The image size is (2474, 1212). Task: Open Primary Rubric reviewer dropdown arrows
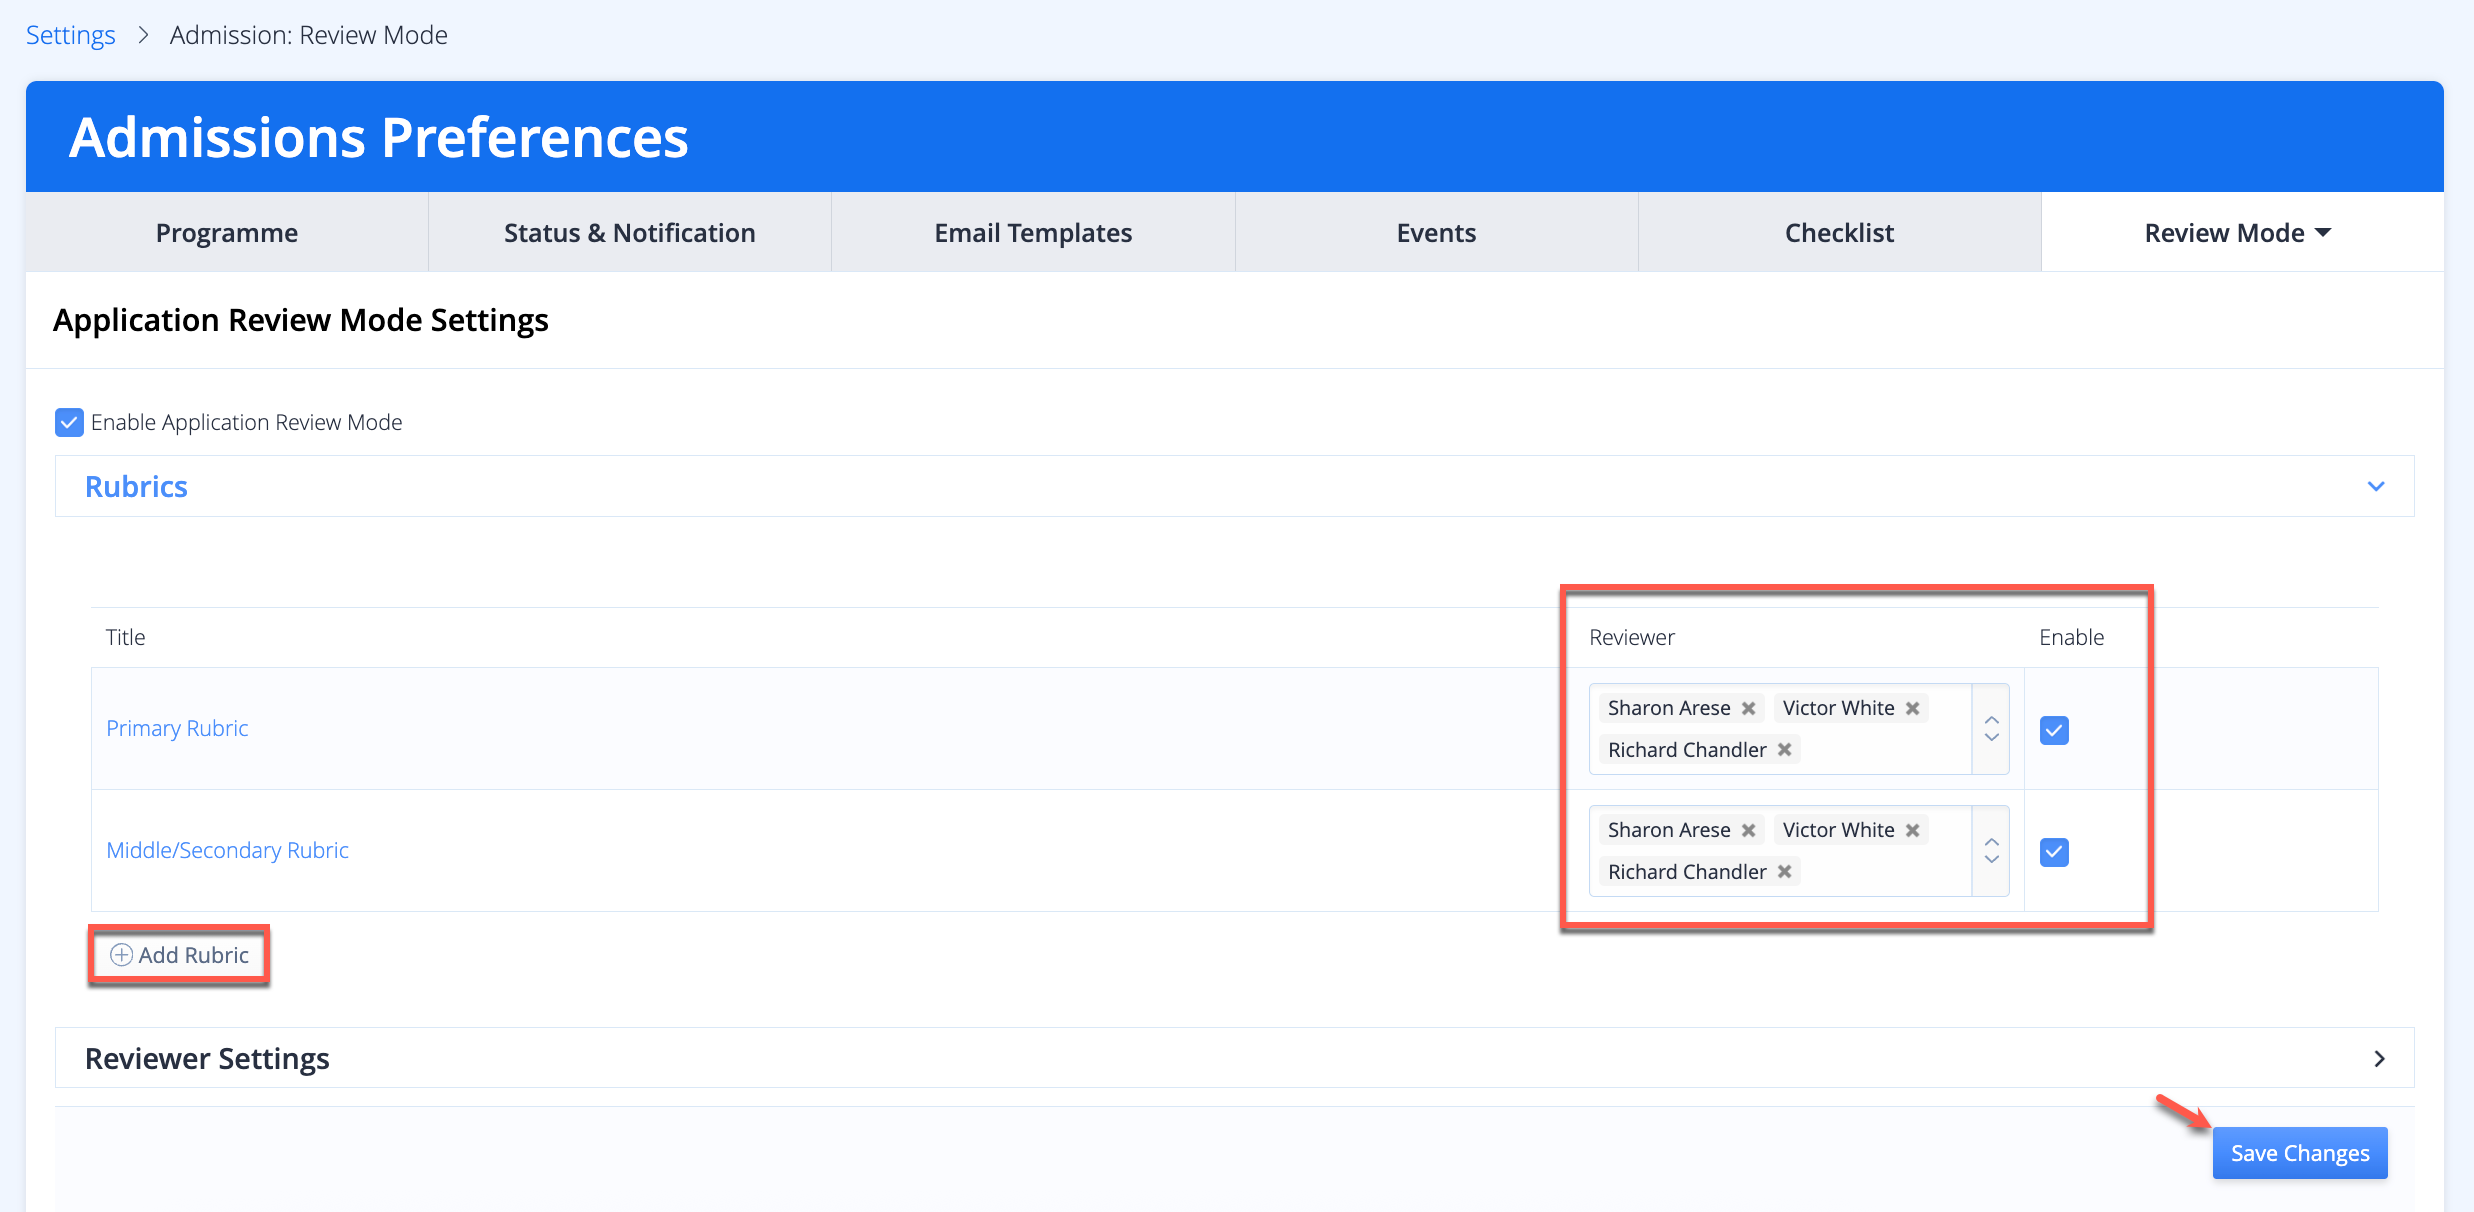coord(1991,729)
